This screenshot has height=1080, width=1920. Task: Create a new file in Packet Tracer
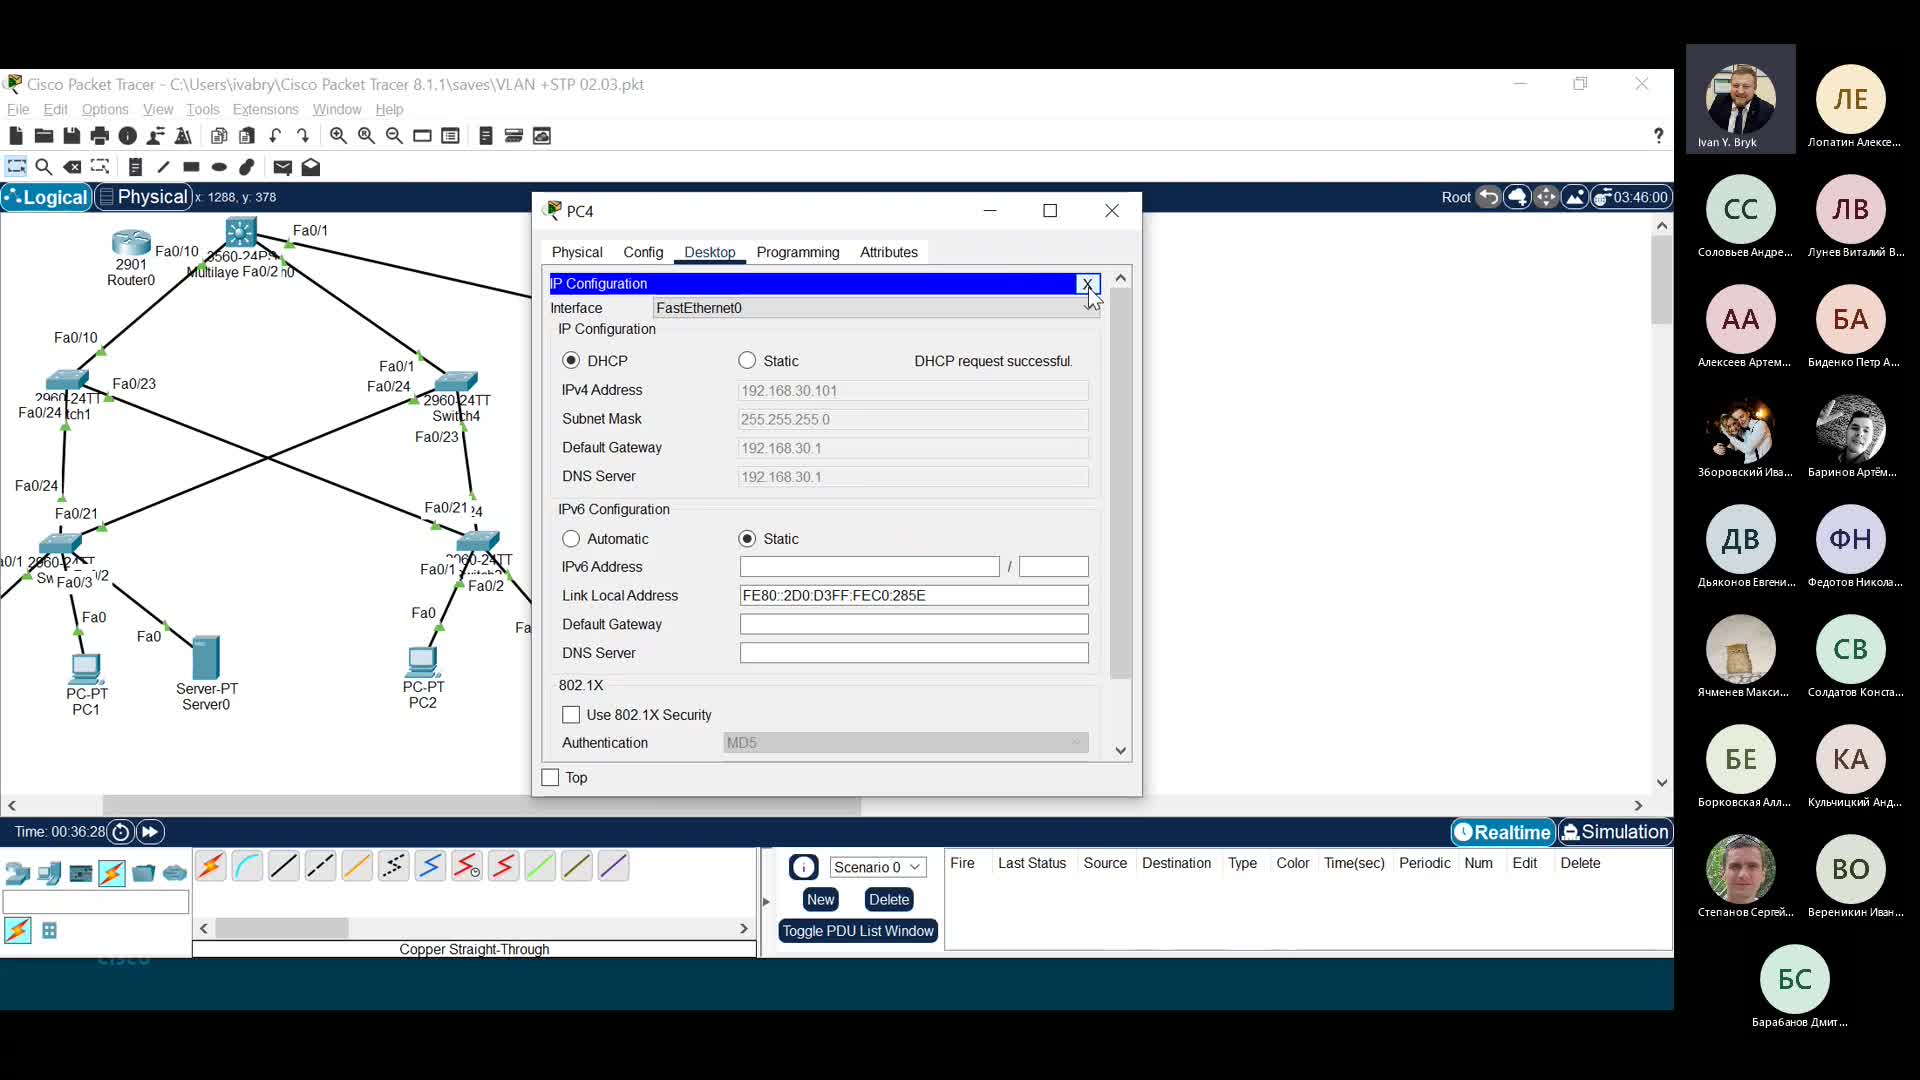coord(16,136)
